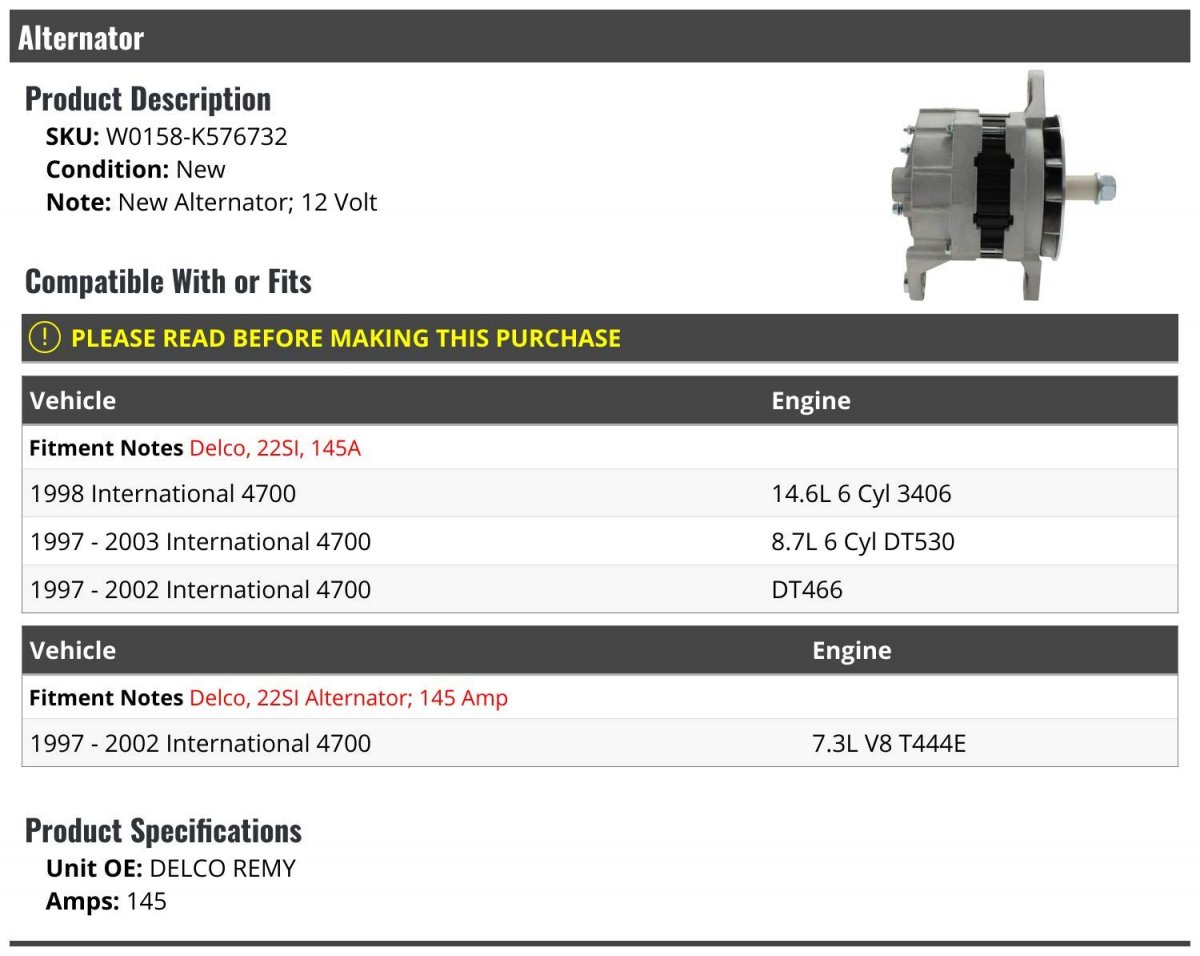1200x956 pixels.
Task: Click the Product Specifications heading
Action: pyautogui.click(x=163, y=831)
